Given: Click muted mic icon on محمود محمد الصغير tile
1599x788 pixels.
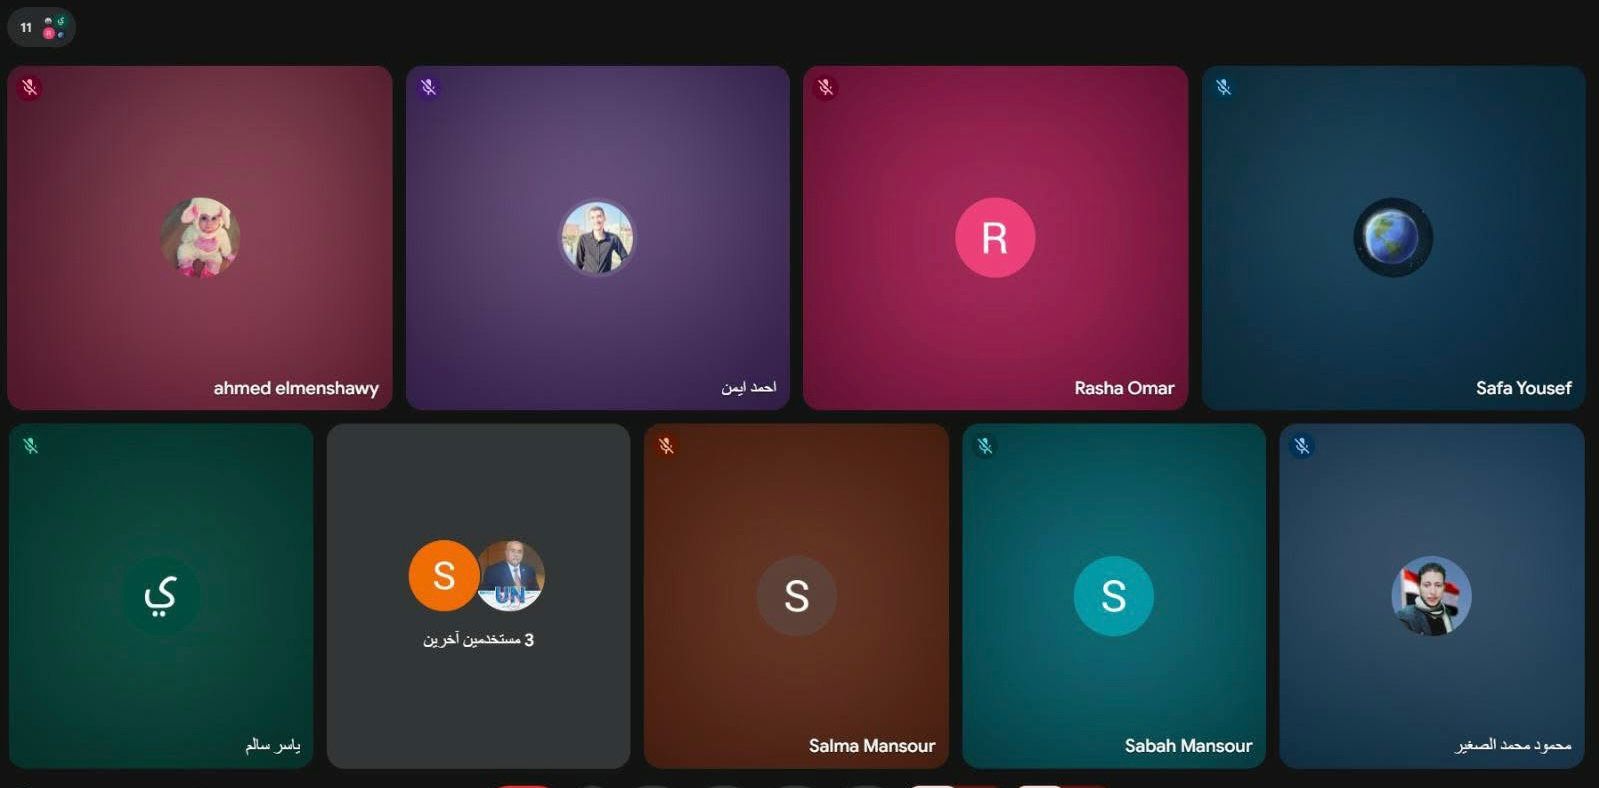Looking at the screenshot, I should tap(1302, 446).
